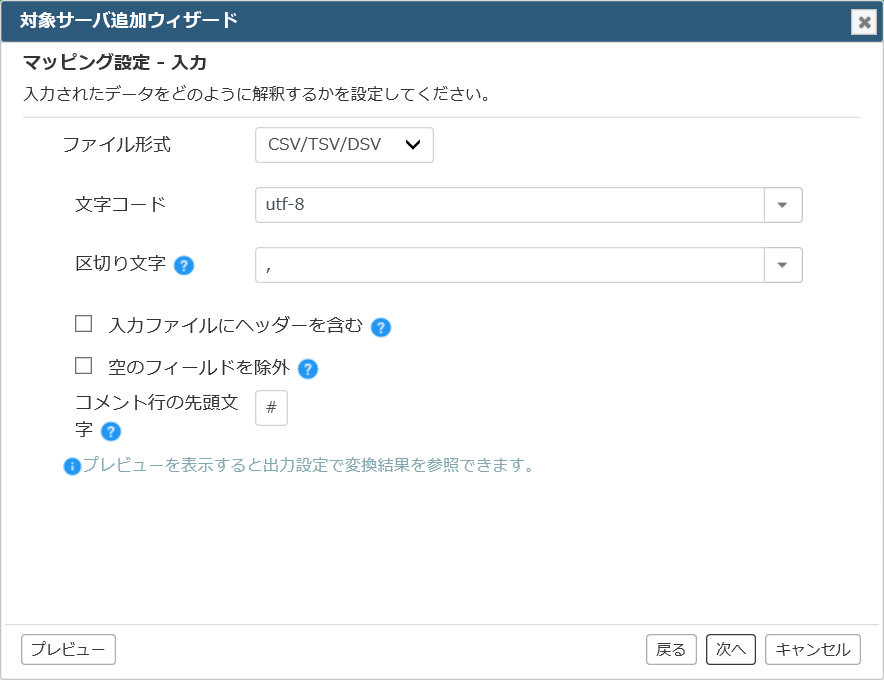This screenshot has width=884, height=680.
Task: Open help for 入力ファイルにヘッダーを含む option
Action: [x=381, y=327]
